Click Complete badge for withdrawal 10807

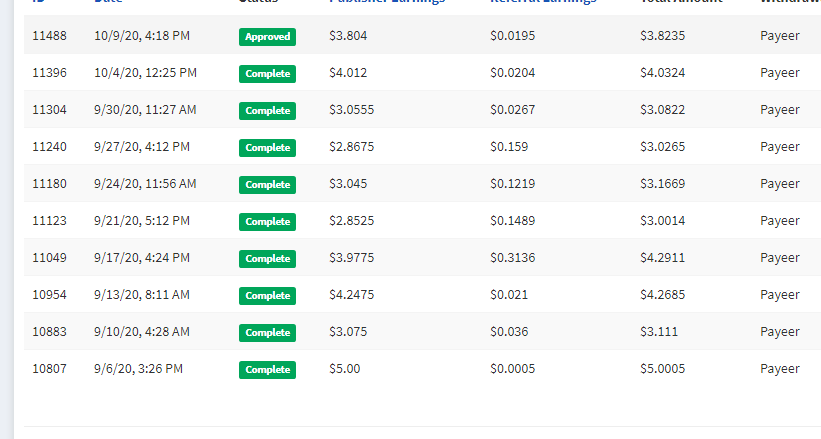267,370
